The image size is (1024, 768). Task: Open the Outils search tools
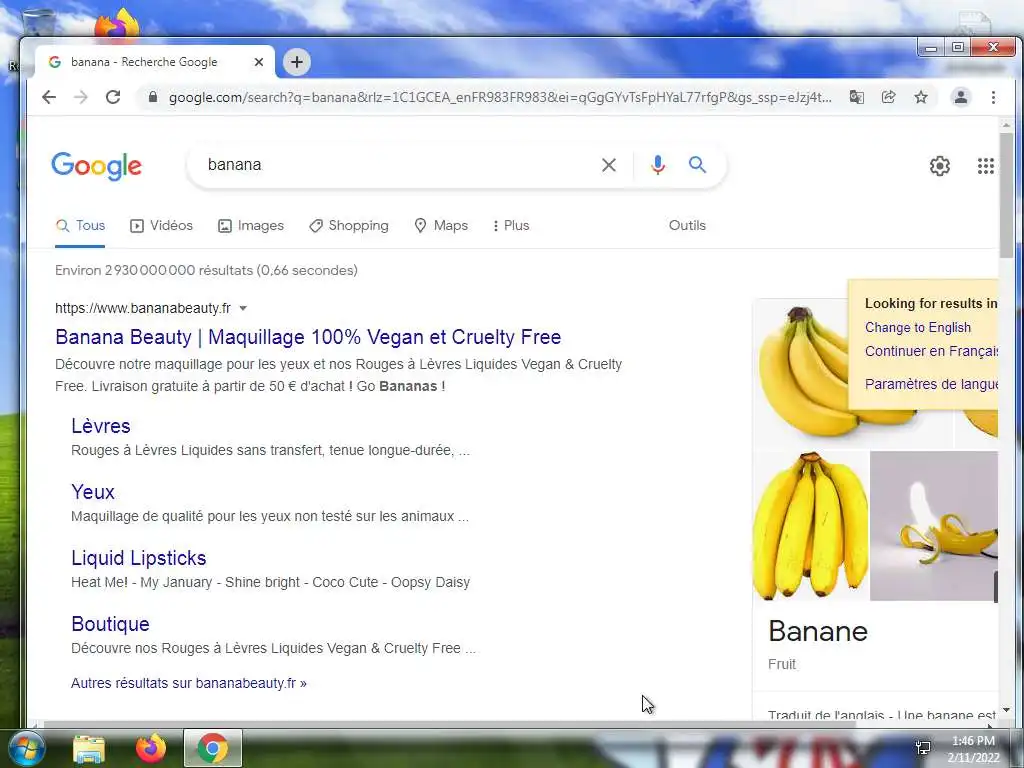pyautogui.click(x=687, y=226)
